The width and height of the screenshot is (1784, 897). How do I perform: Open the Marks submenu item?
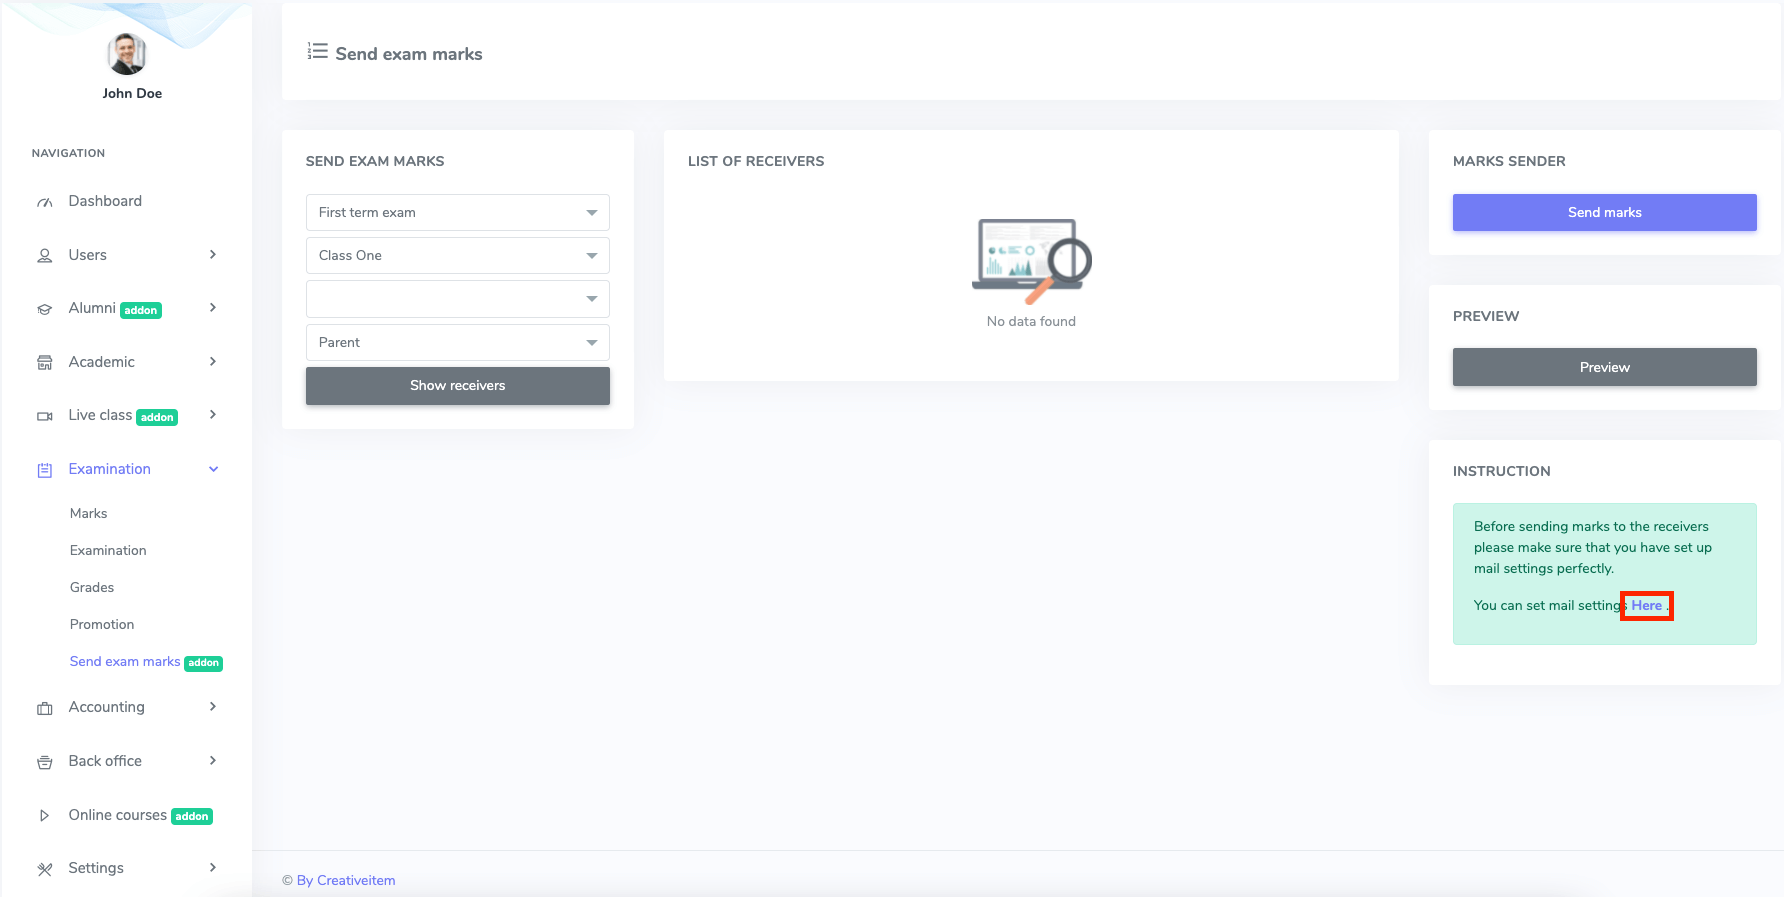(x=88, y=513)
